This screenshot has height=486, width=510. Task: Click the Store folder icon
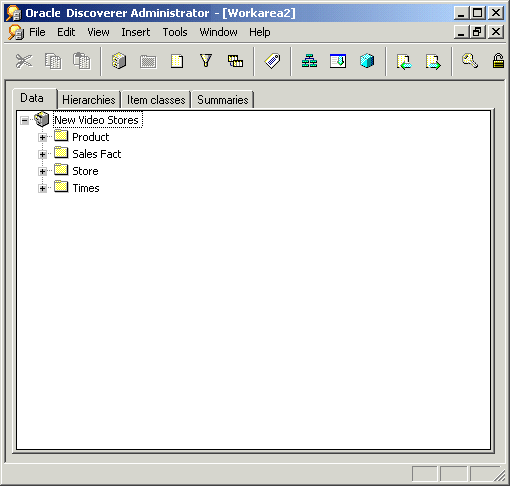point(61,170)
